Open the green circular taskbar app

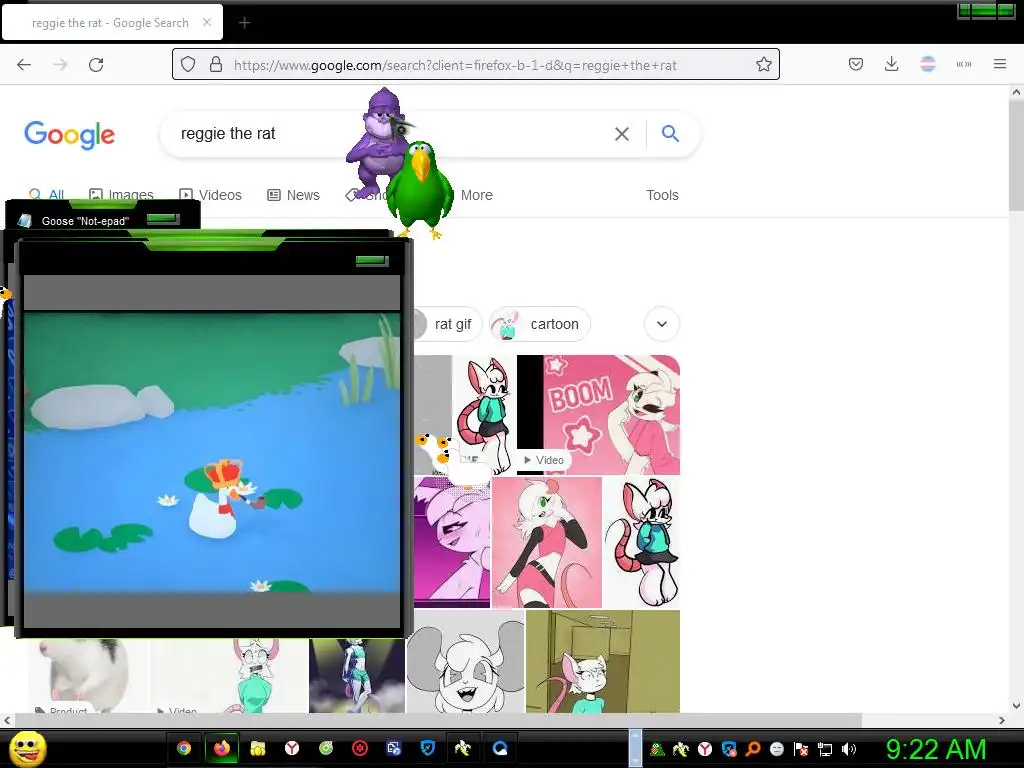pos(326,748)
